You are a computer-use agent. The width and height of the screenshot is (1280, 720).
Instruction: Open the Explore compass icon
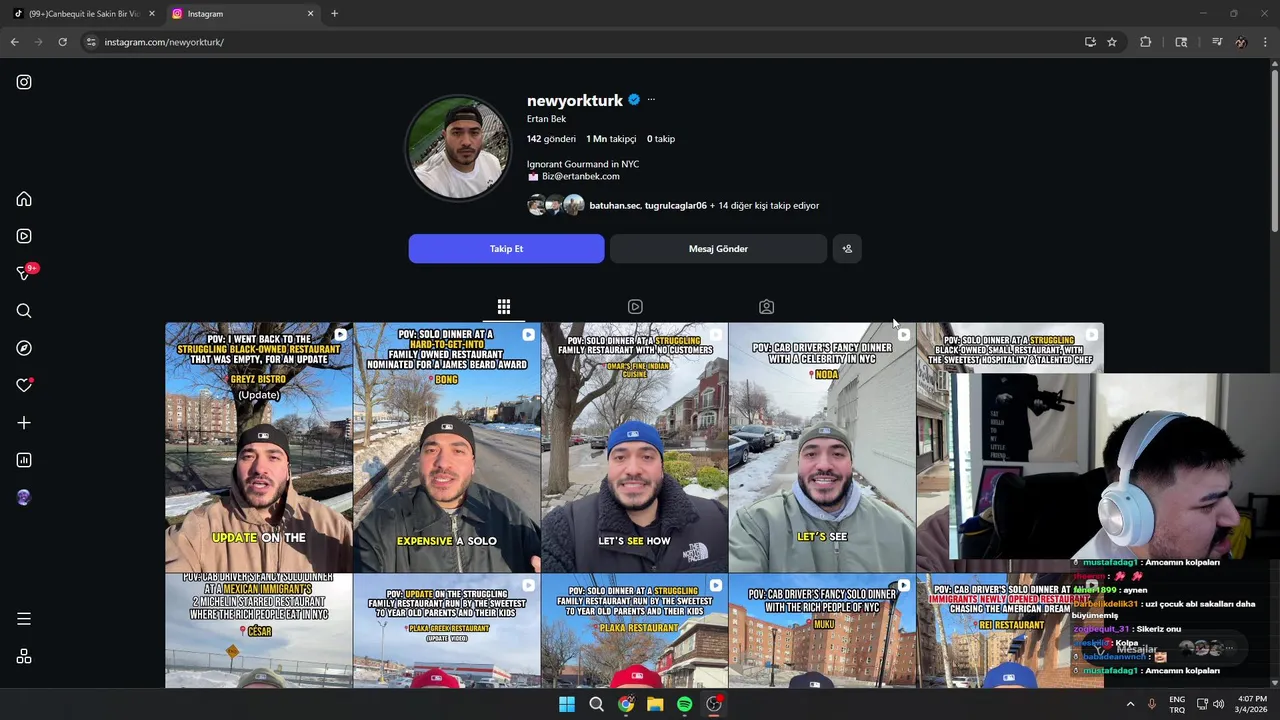pyautogui.click(x=24, y=348)
